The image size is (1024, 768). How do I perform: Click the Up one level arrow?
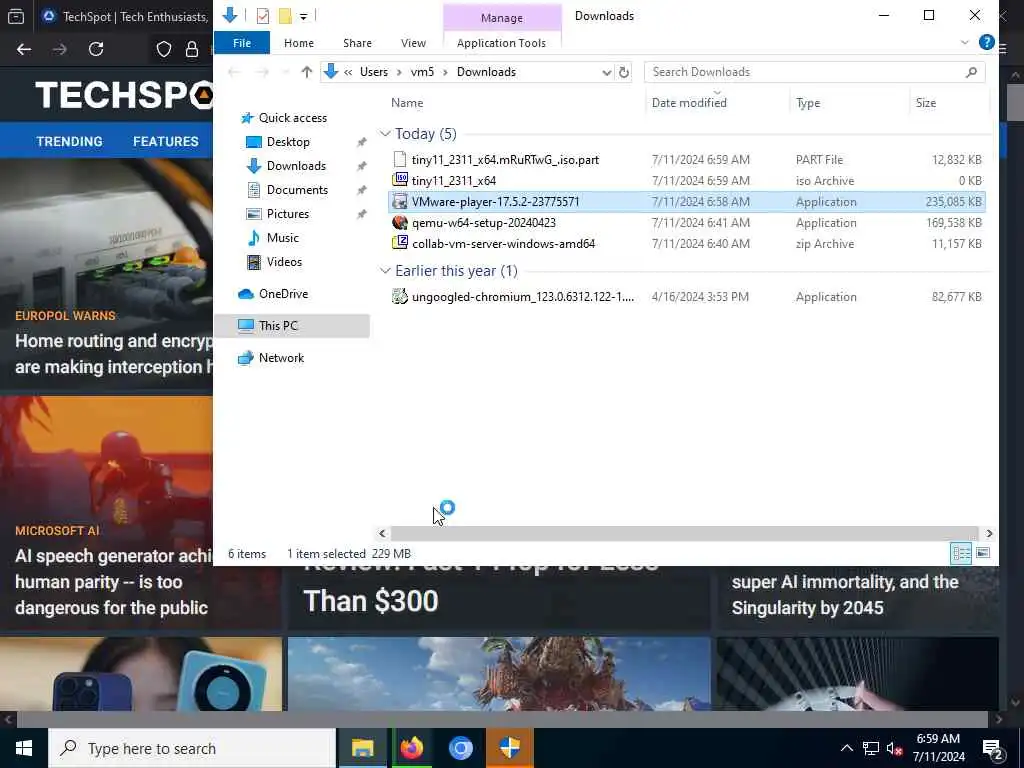(306, 72)
